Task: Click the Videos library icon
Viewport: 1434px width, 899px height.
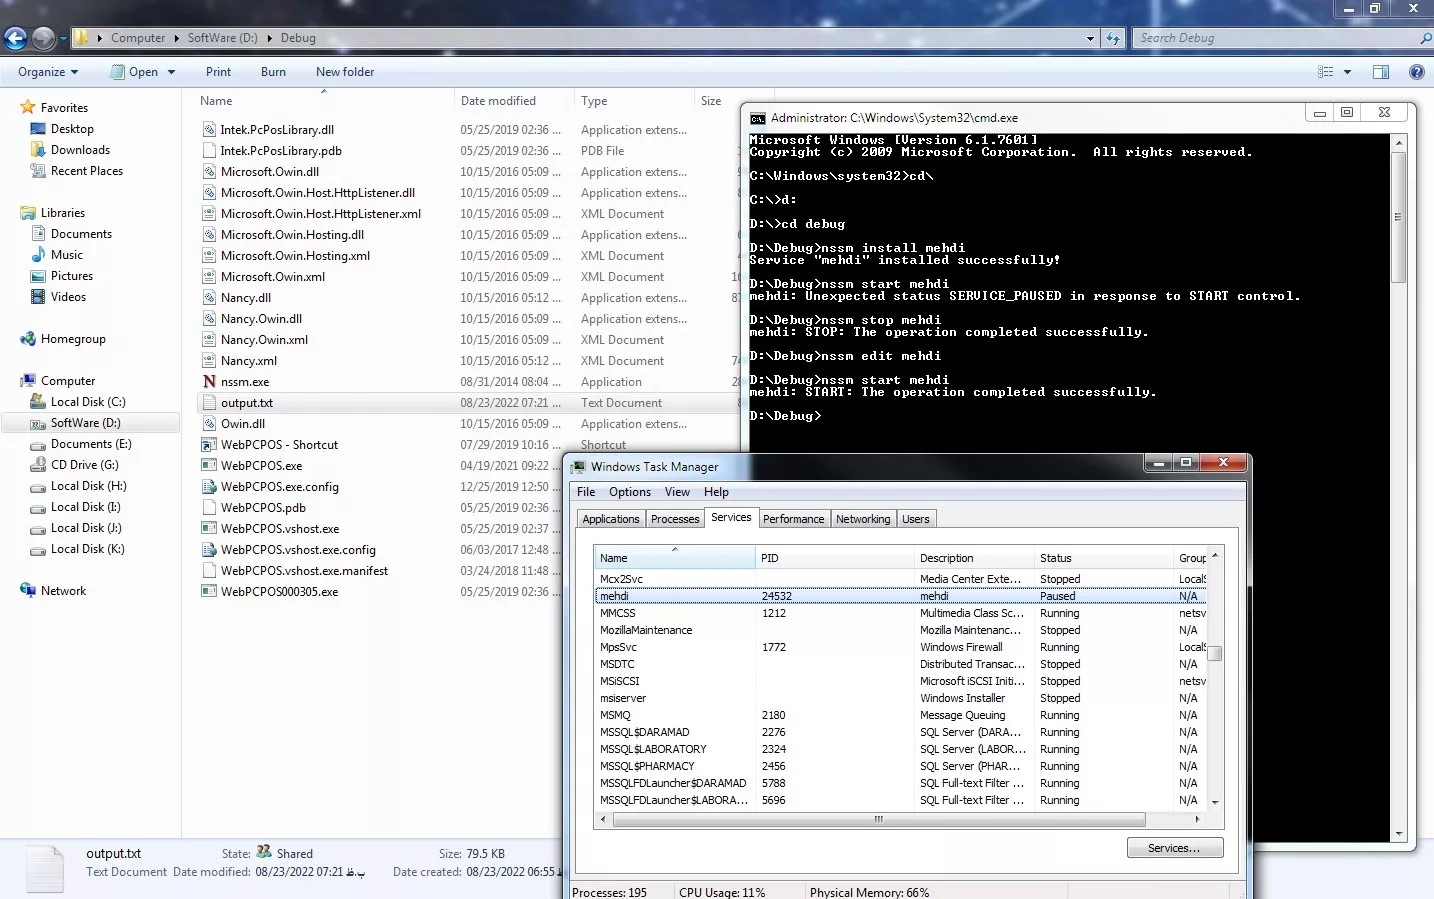Action: coord(38,296)
